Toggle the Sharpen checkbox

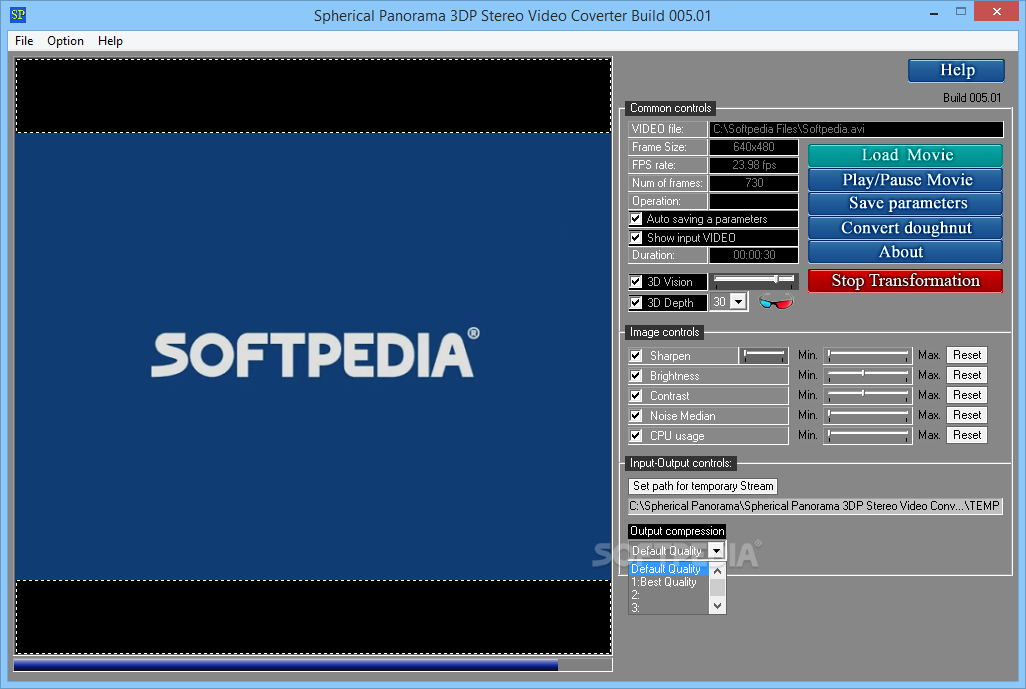coord(636,355)
